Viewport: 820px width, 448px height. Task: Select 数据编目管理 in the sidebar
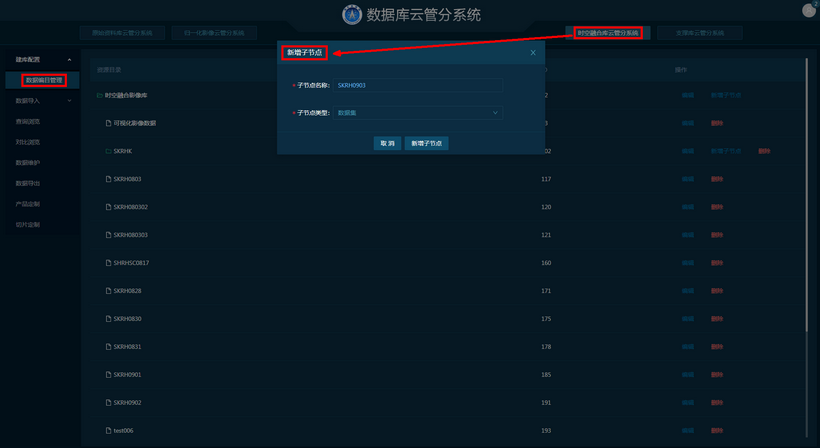[44, 80]
